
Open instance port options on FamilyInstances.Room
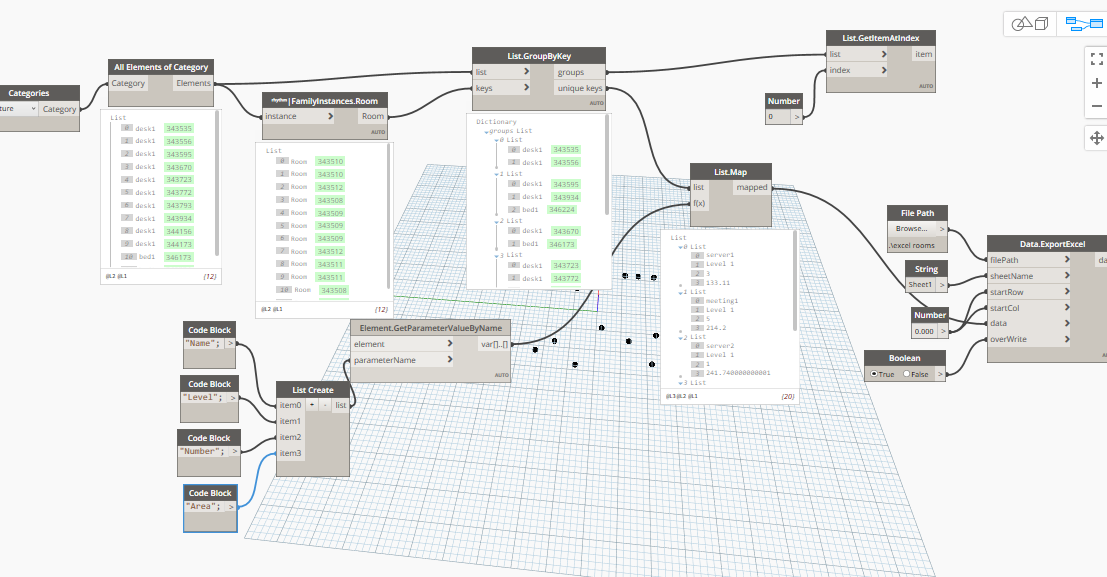[x=330, y=117]
